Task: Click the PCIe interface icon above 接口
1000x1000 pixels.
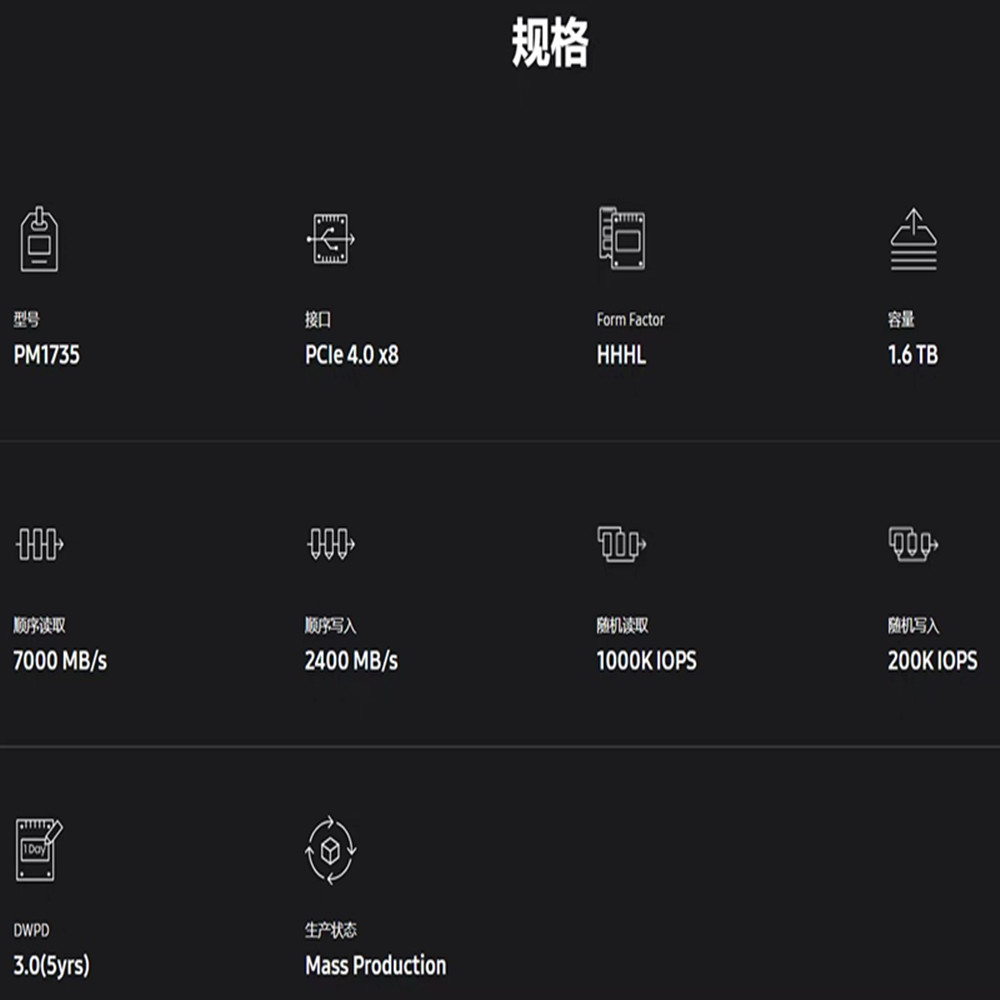Action: 330,240
